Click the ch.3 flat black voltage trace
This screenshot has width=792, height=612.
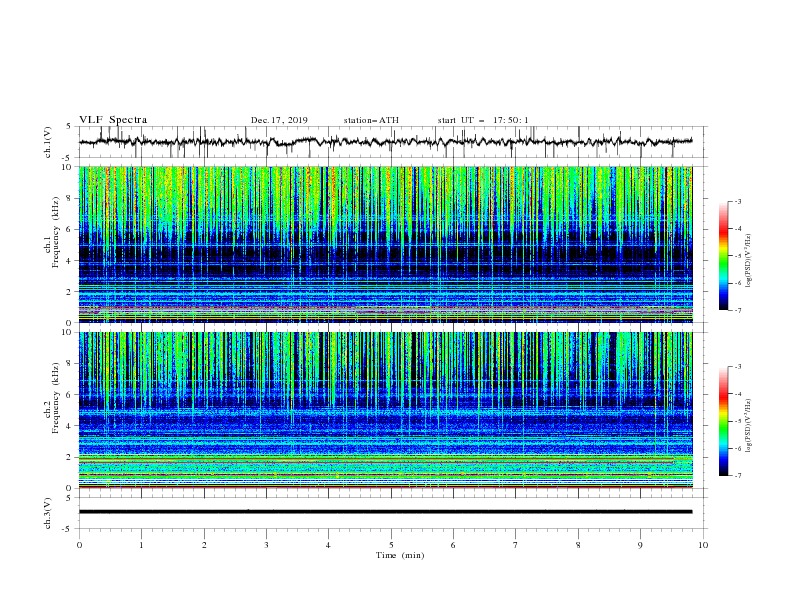tap(385, 512)
